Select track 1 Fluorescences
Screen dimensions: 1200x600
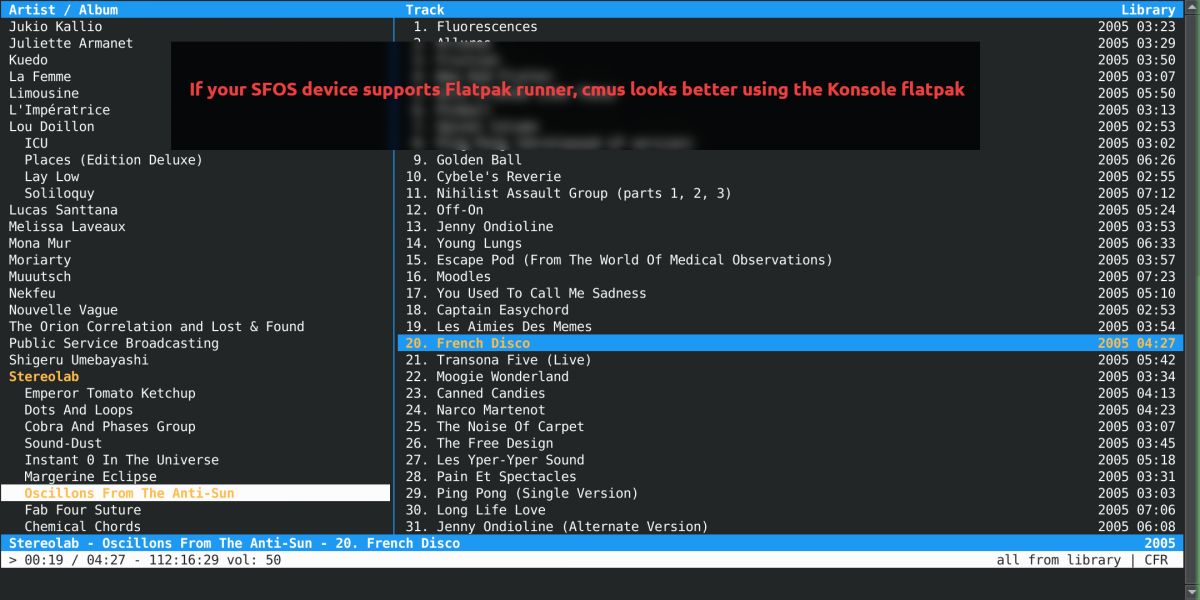(486, 27)
